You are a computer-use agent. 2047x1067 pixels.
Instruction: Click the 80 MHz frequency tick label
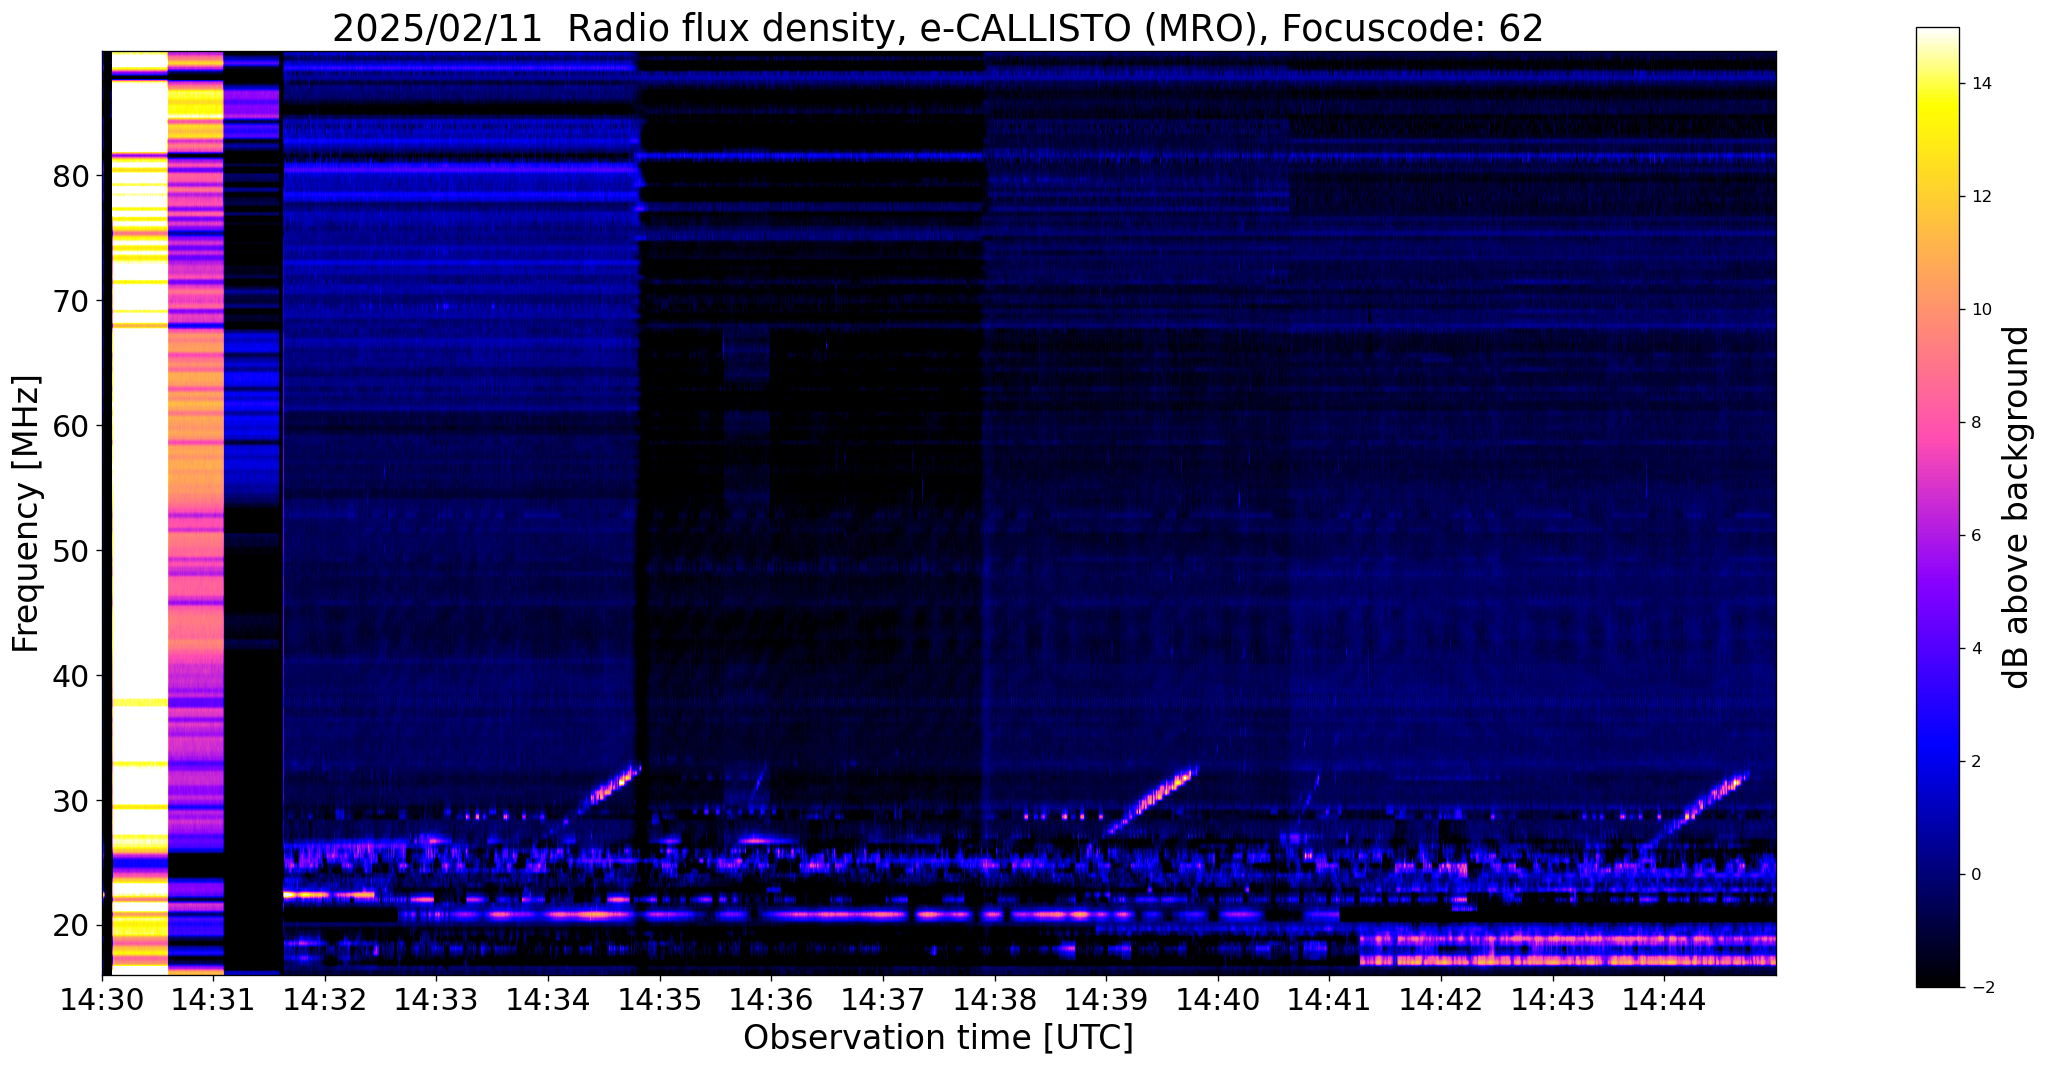point(70,176)
